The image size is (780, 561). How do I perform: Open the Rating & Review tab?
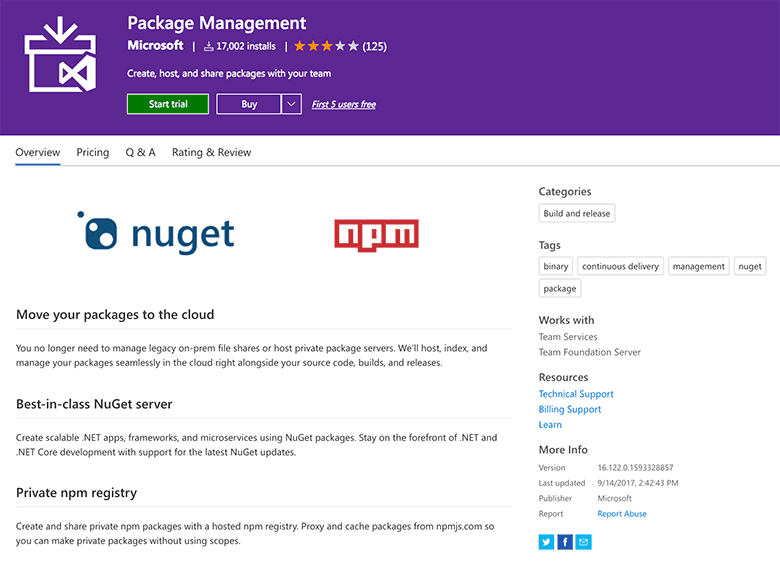click(211, 153)
